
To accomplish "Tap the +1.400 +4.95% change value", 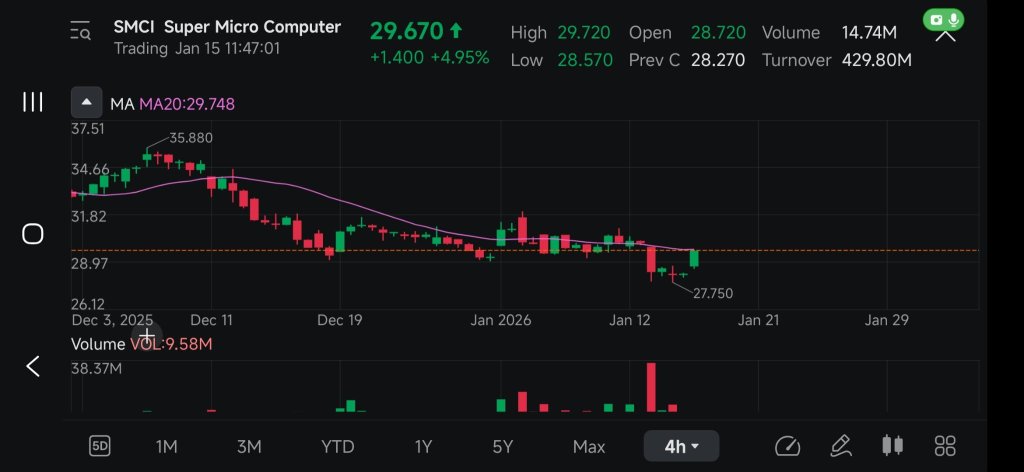I will tap(430, 58).
